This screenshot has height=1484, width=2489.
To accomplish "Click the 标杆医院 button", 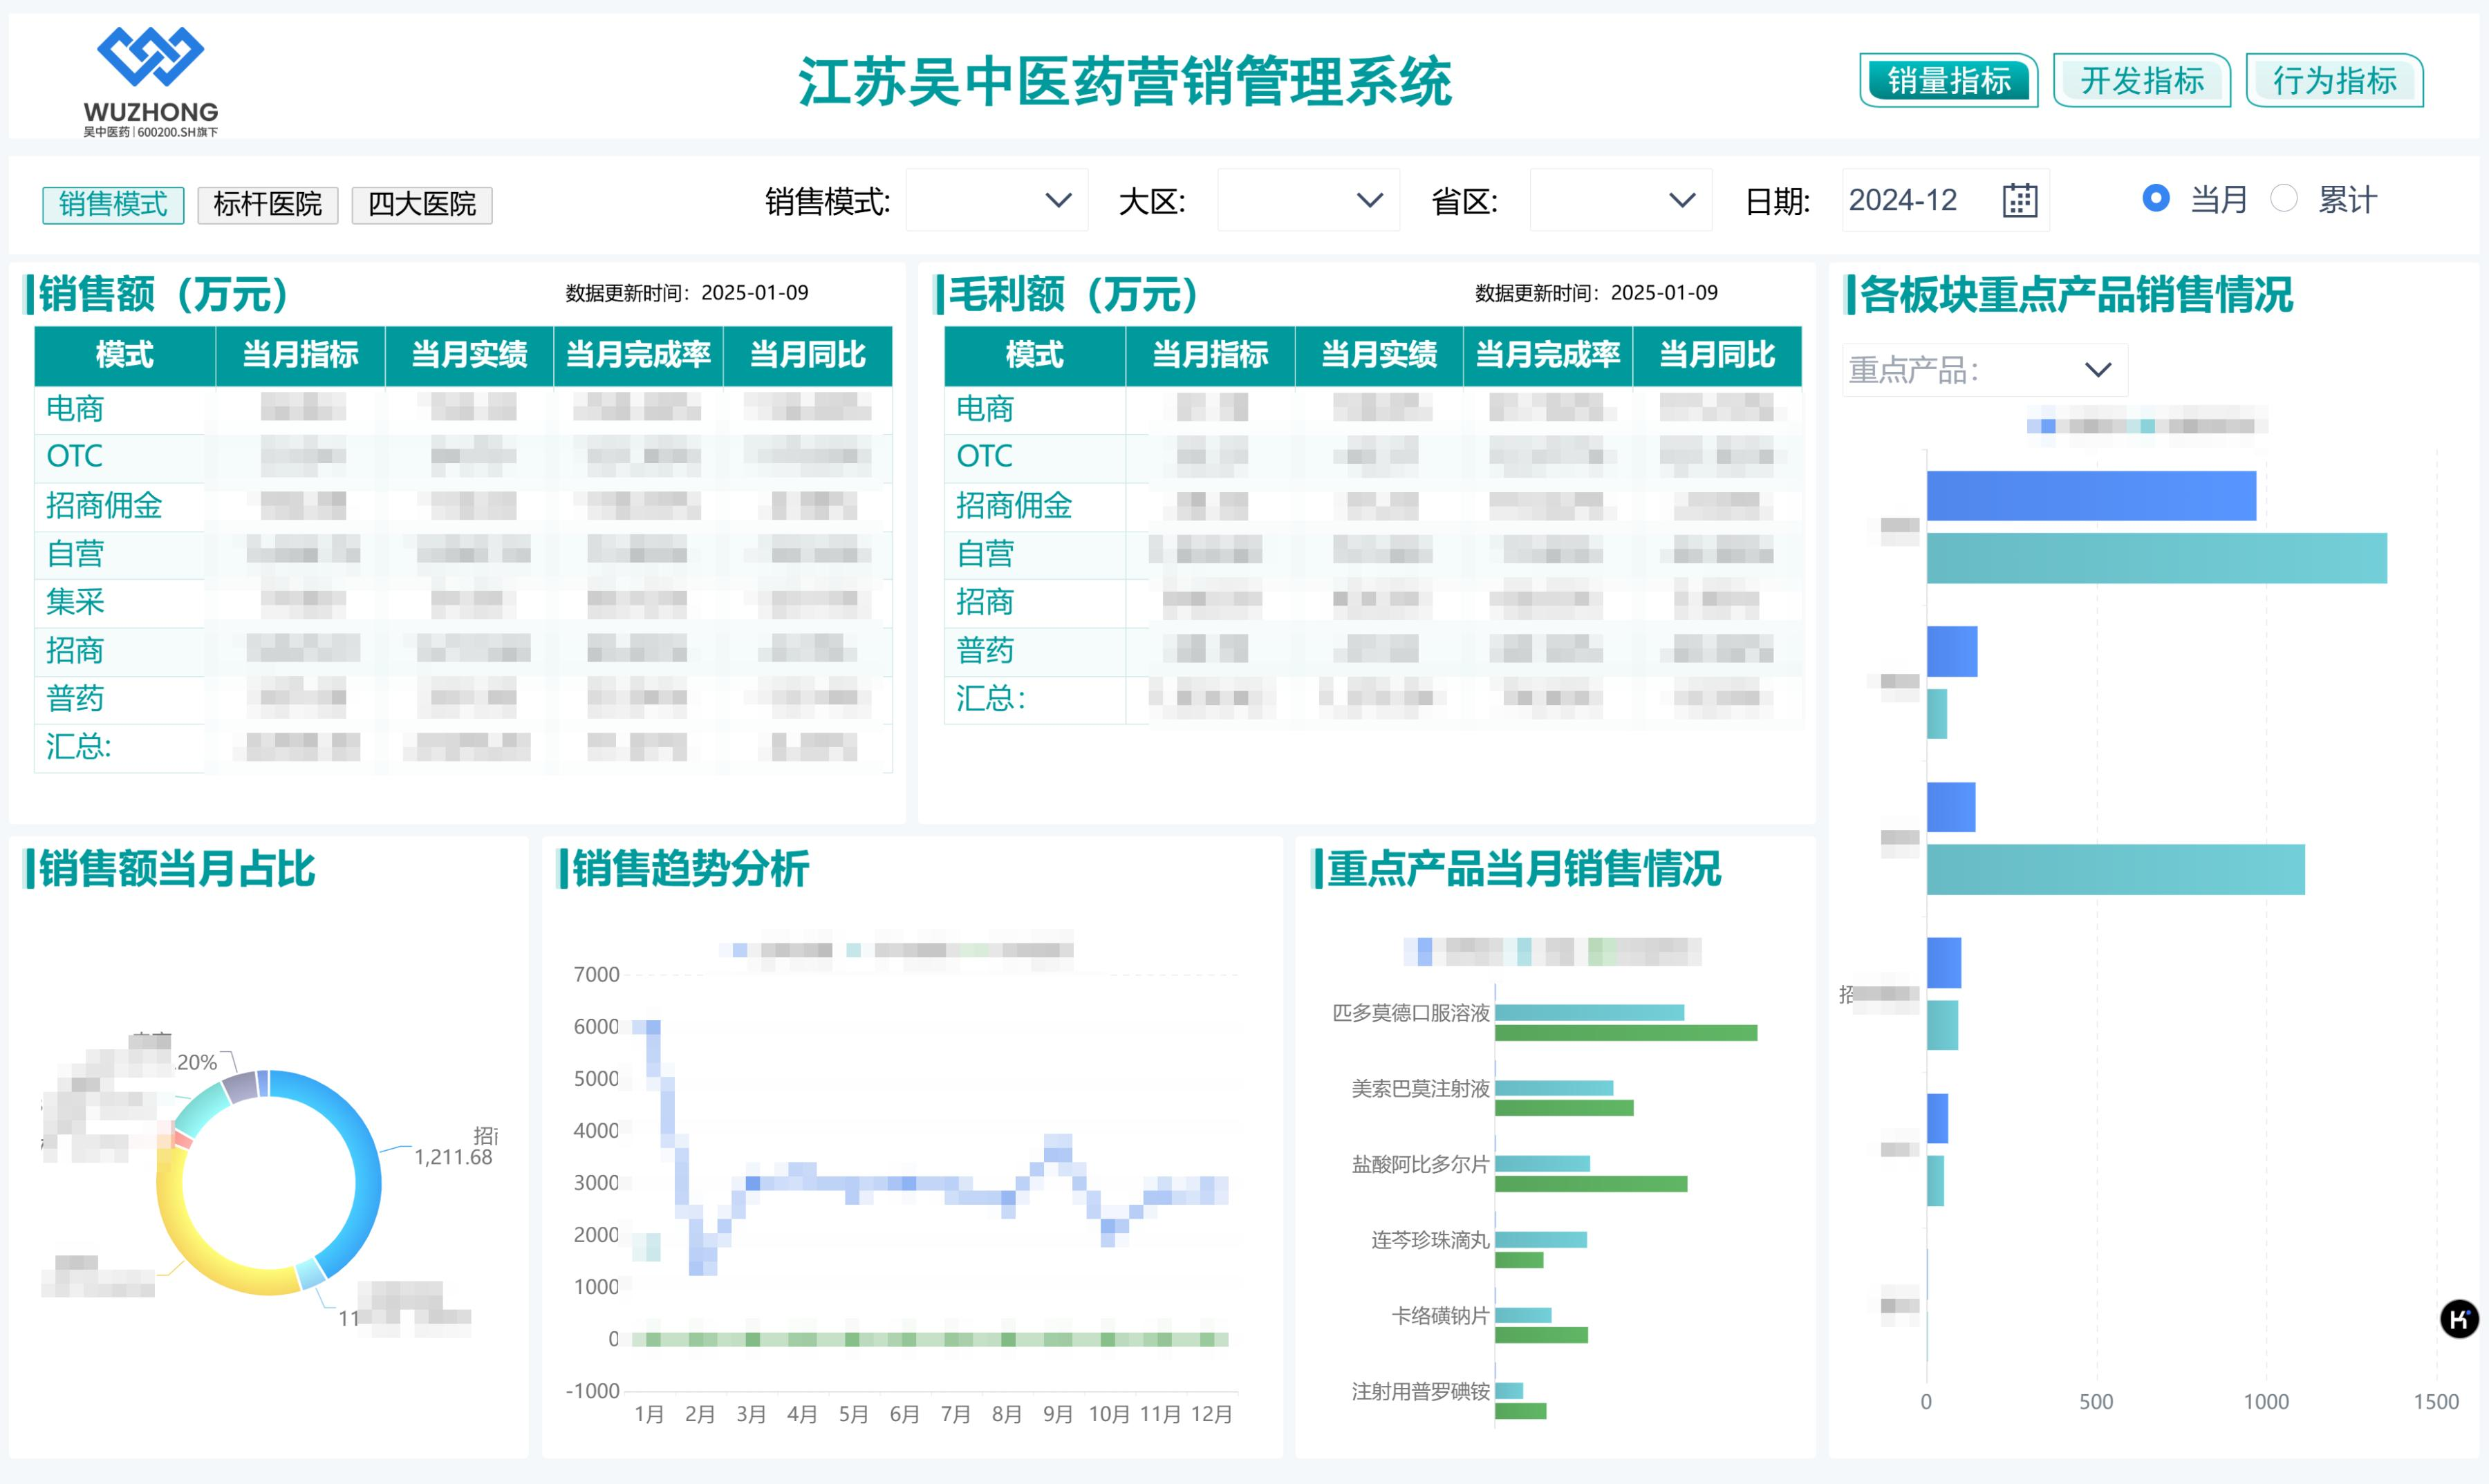I will [267, 204].
